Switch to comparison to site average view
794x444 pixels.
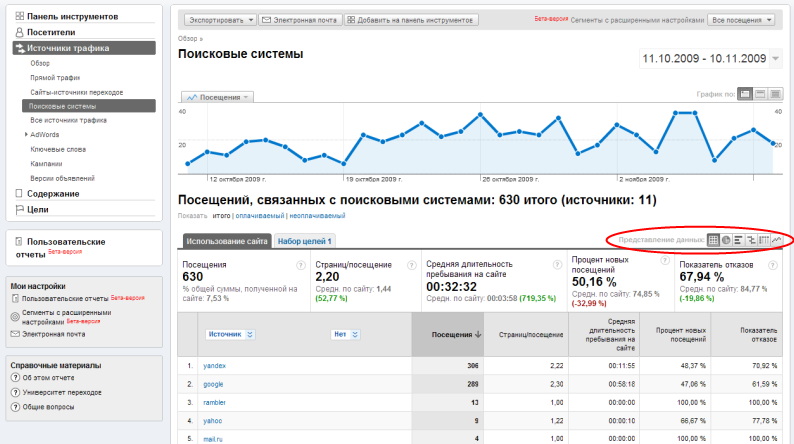(x=751, y=240)
